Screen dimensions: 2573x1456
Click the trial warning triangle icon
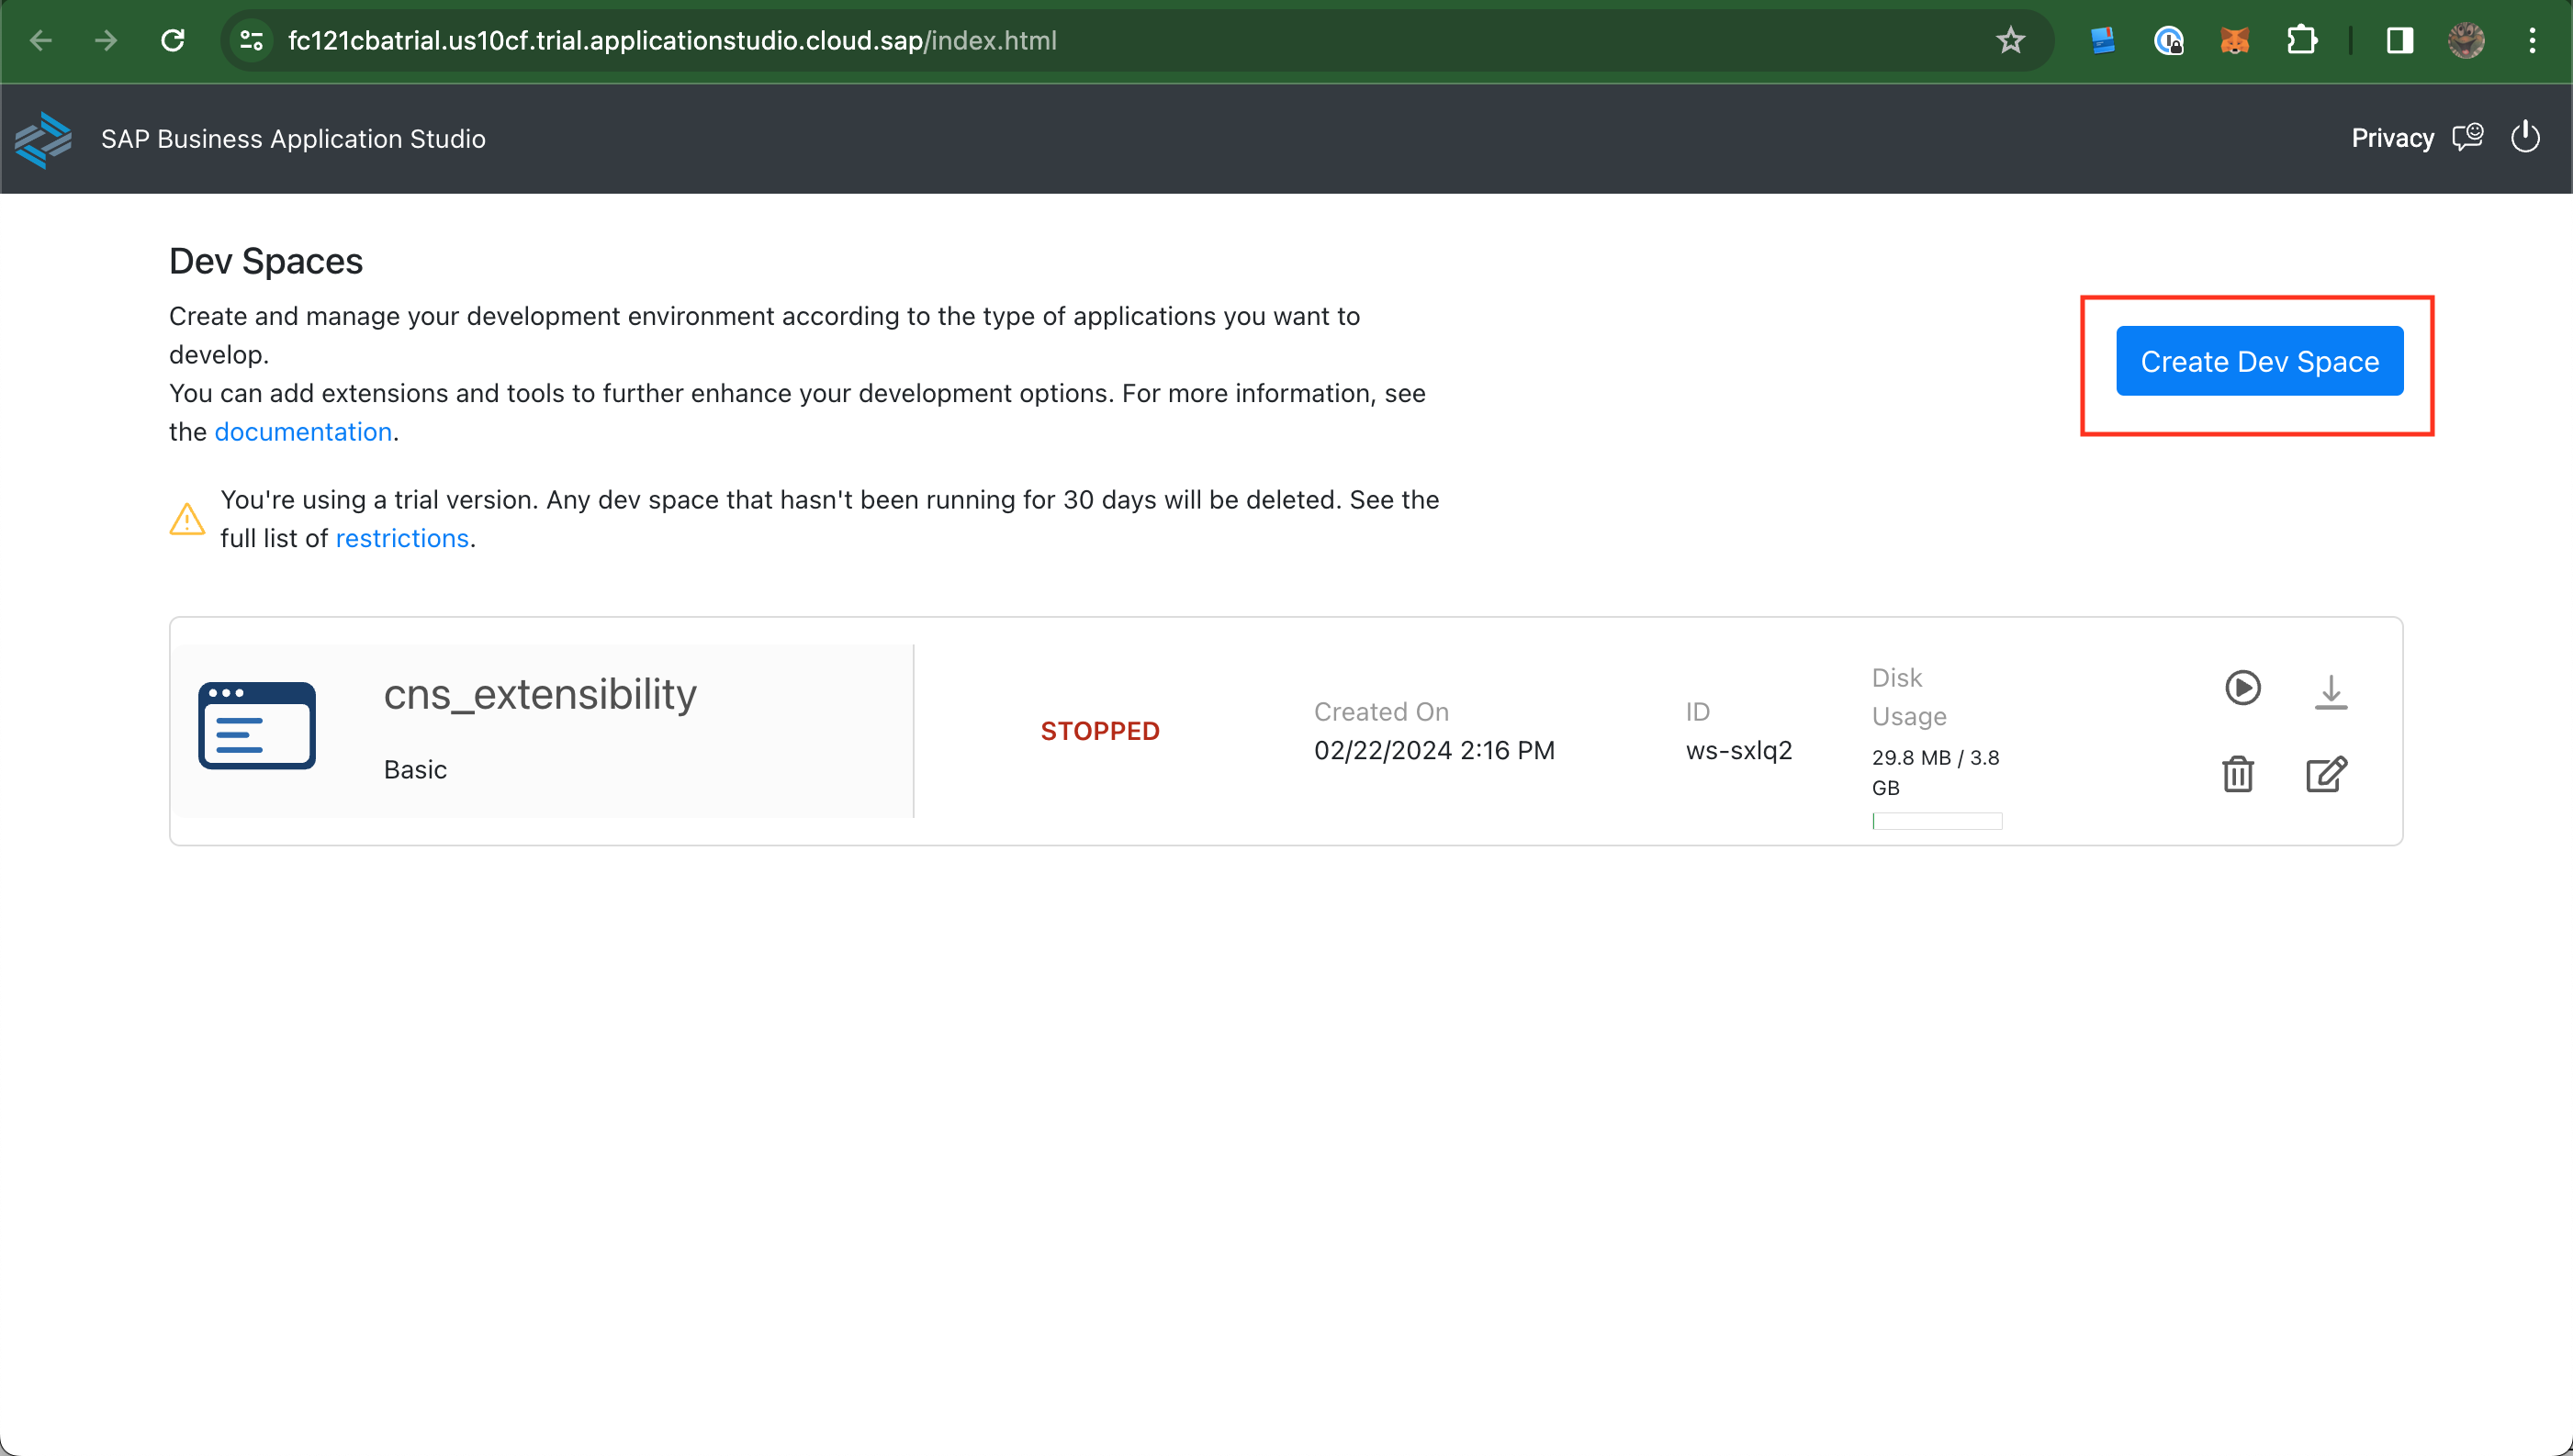point(187,519)
